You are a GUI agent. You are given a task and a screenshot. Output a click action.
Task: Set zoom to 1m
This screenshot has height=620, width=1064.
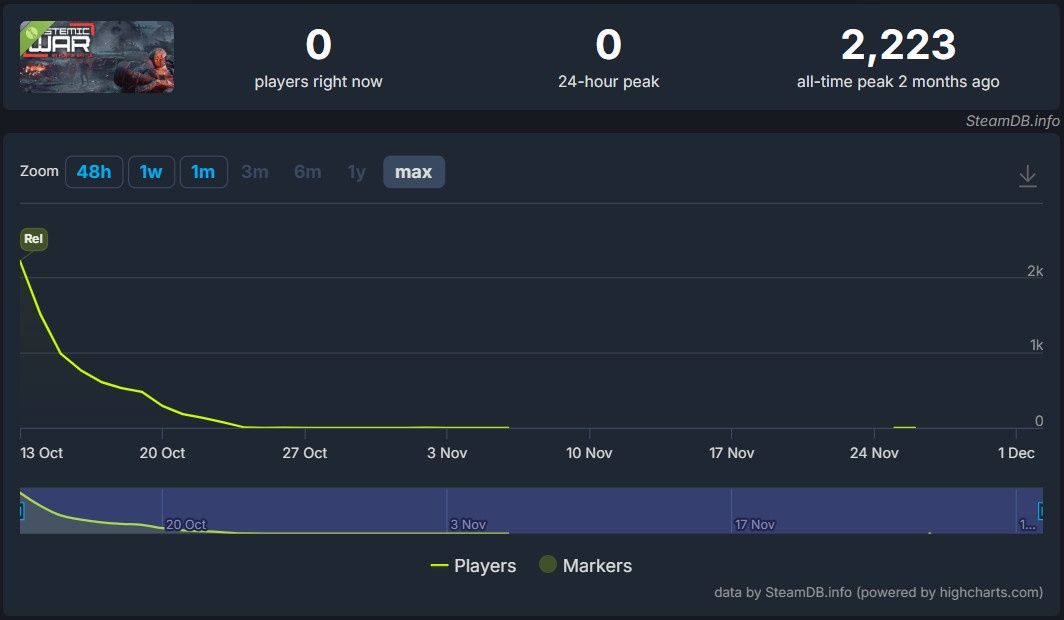[x=203, y=172]
